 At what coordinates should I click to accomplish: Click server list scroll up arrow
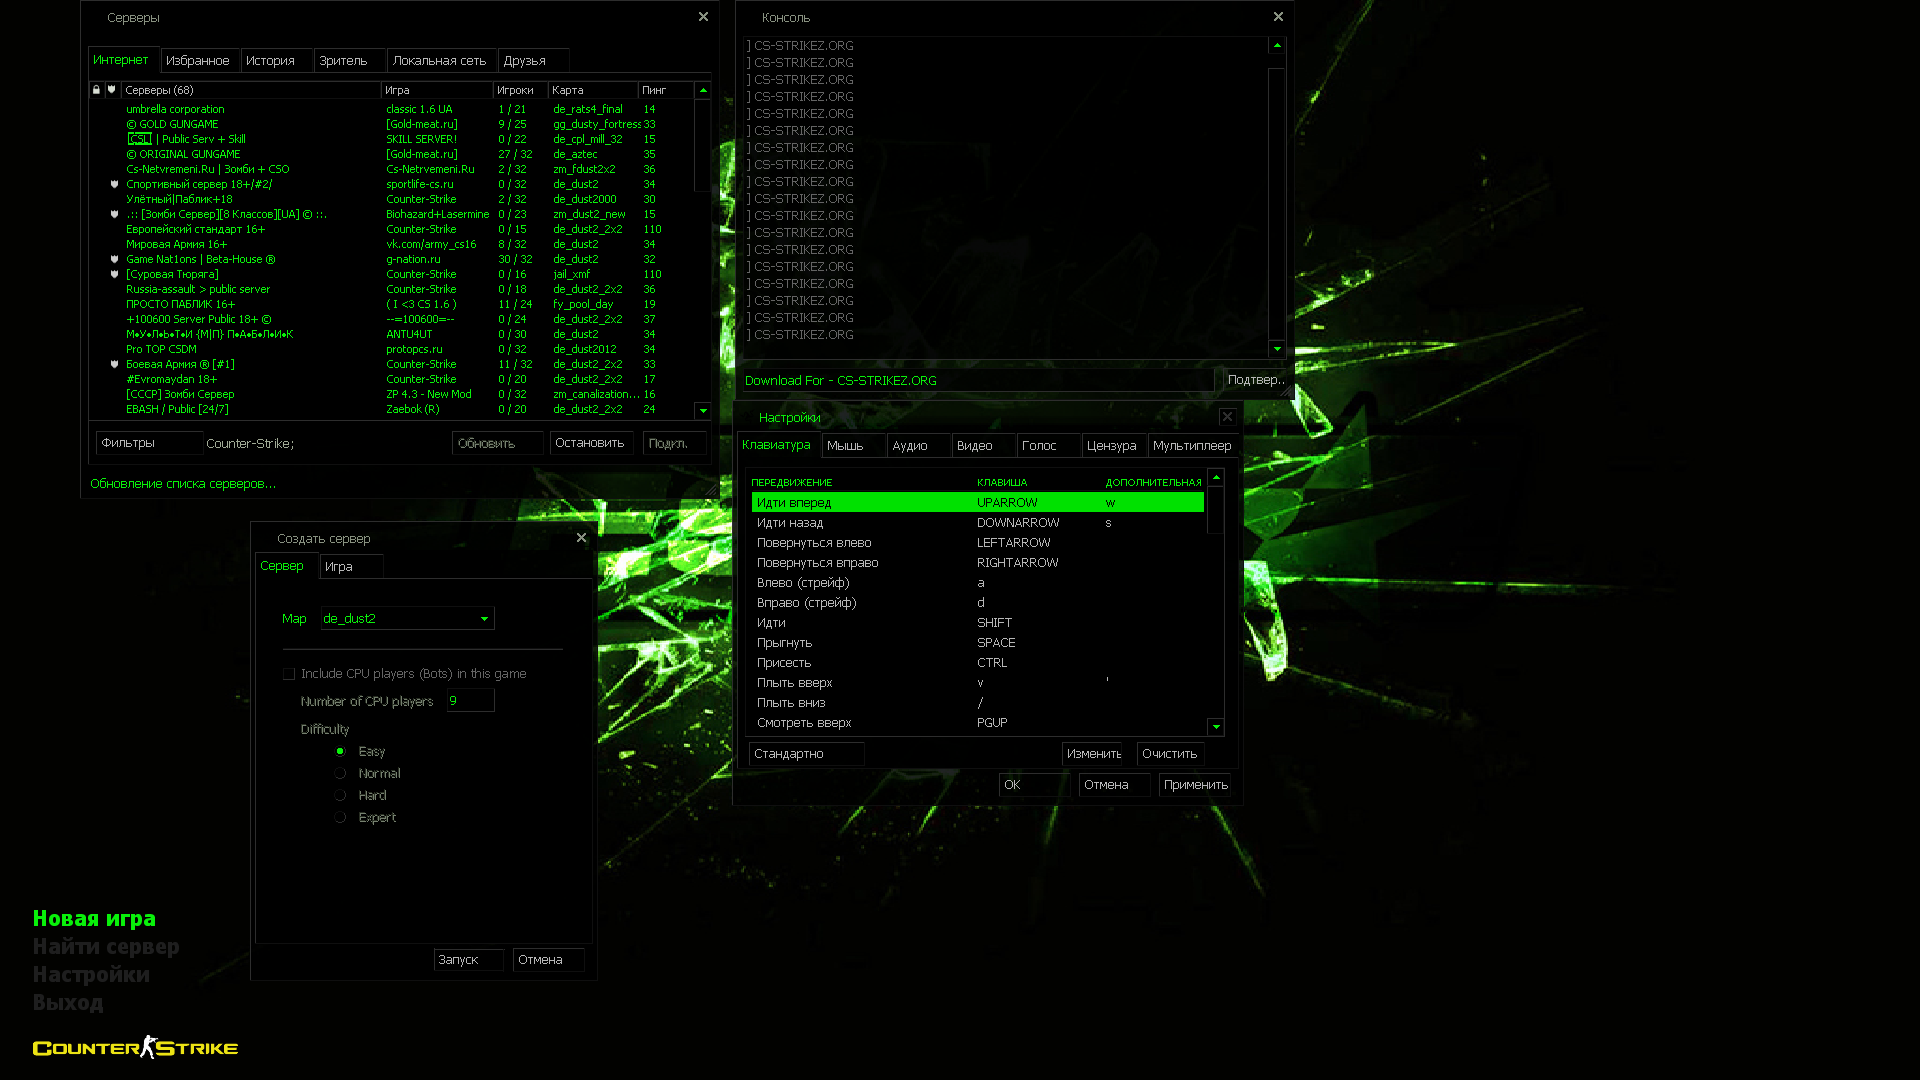click(703, 90)
